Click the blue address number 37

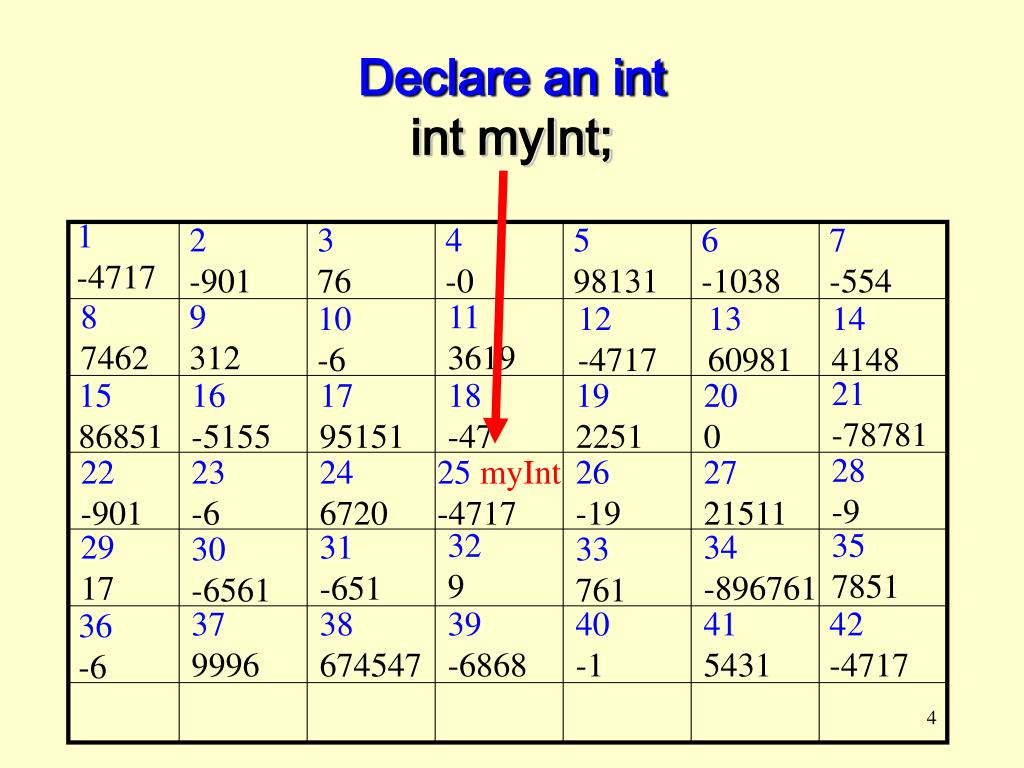tap(208, 625)
